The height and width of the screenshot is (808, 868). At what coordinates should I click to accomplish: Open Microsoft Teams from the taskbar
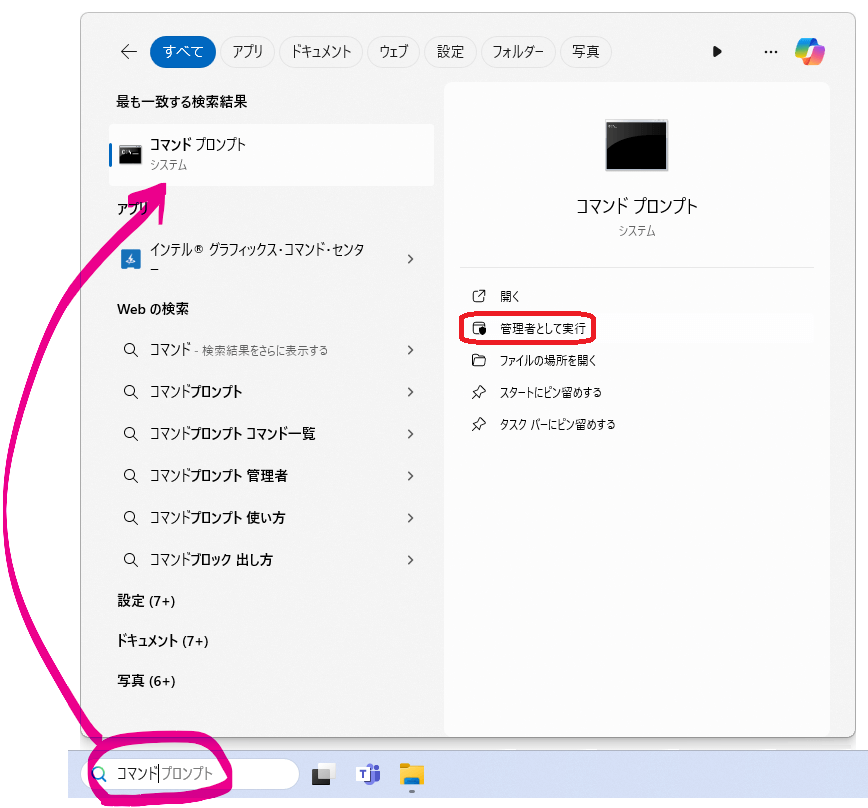[x=368, y=774]
